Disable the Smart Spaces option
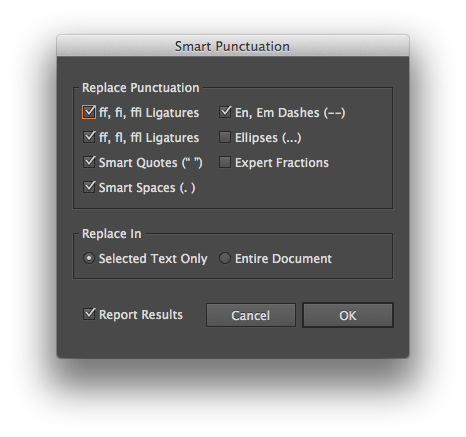Viewport: 466px width, 437px height. point(89,187)
